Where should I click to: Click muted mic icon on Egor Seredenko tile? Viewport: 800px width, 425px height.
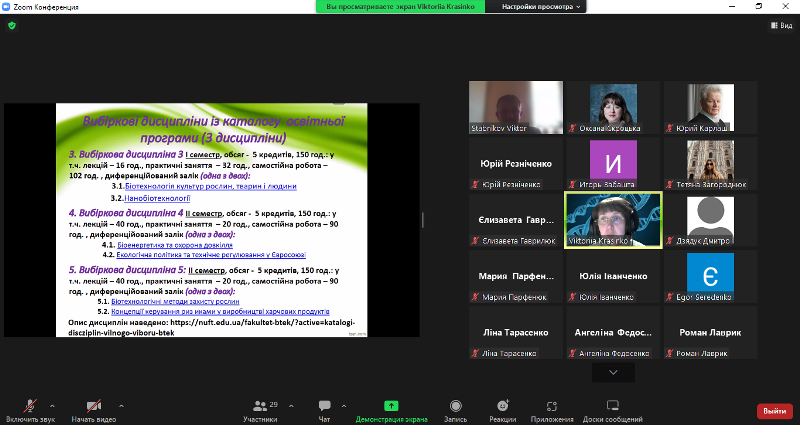pos(670,297)
